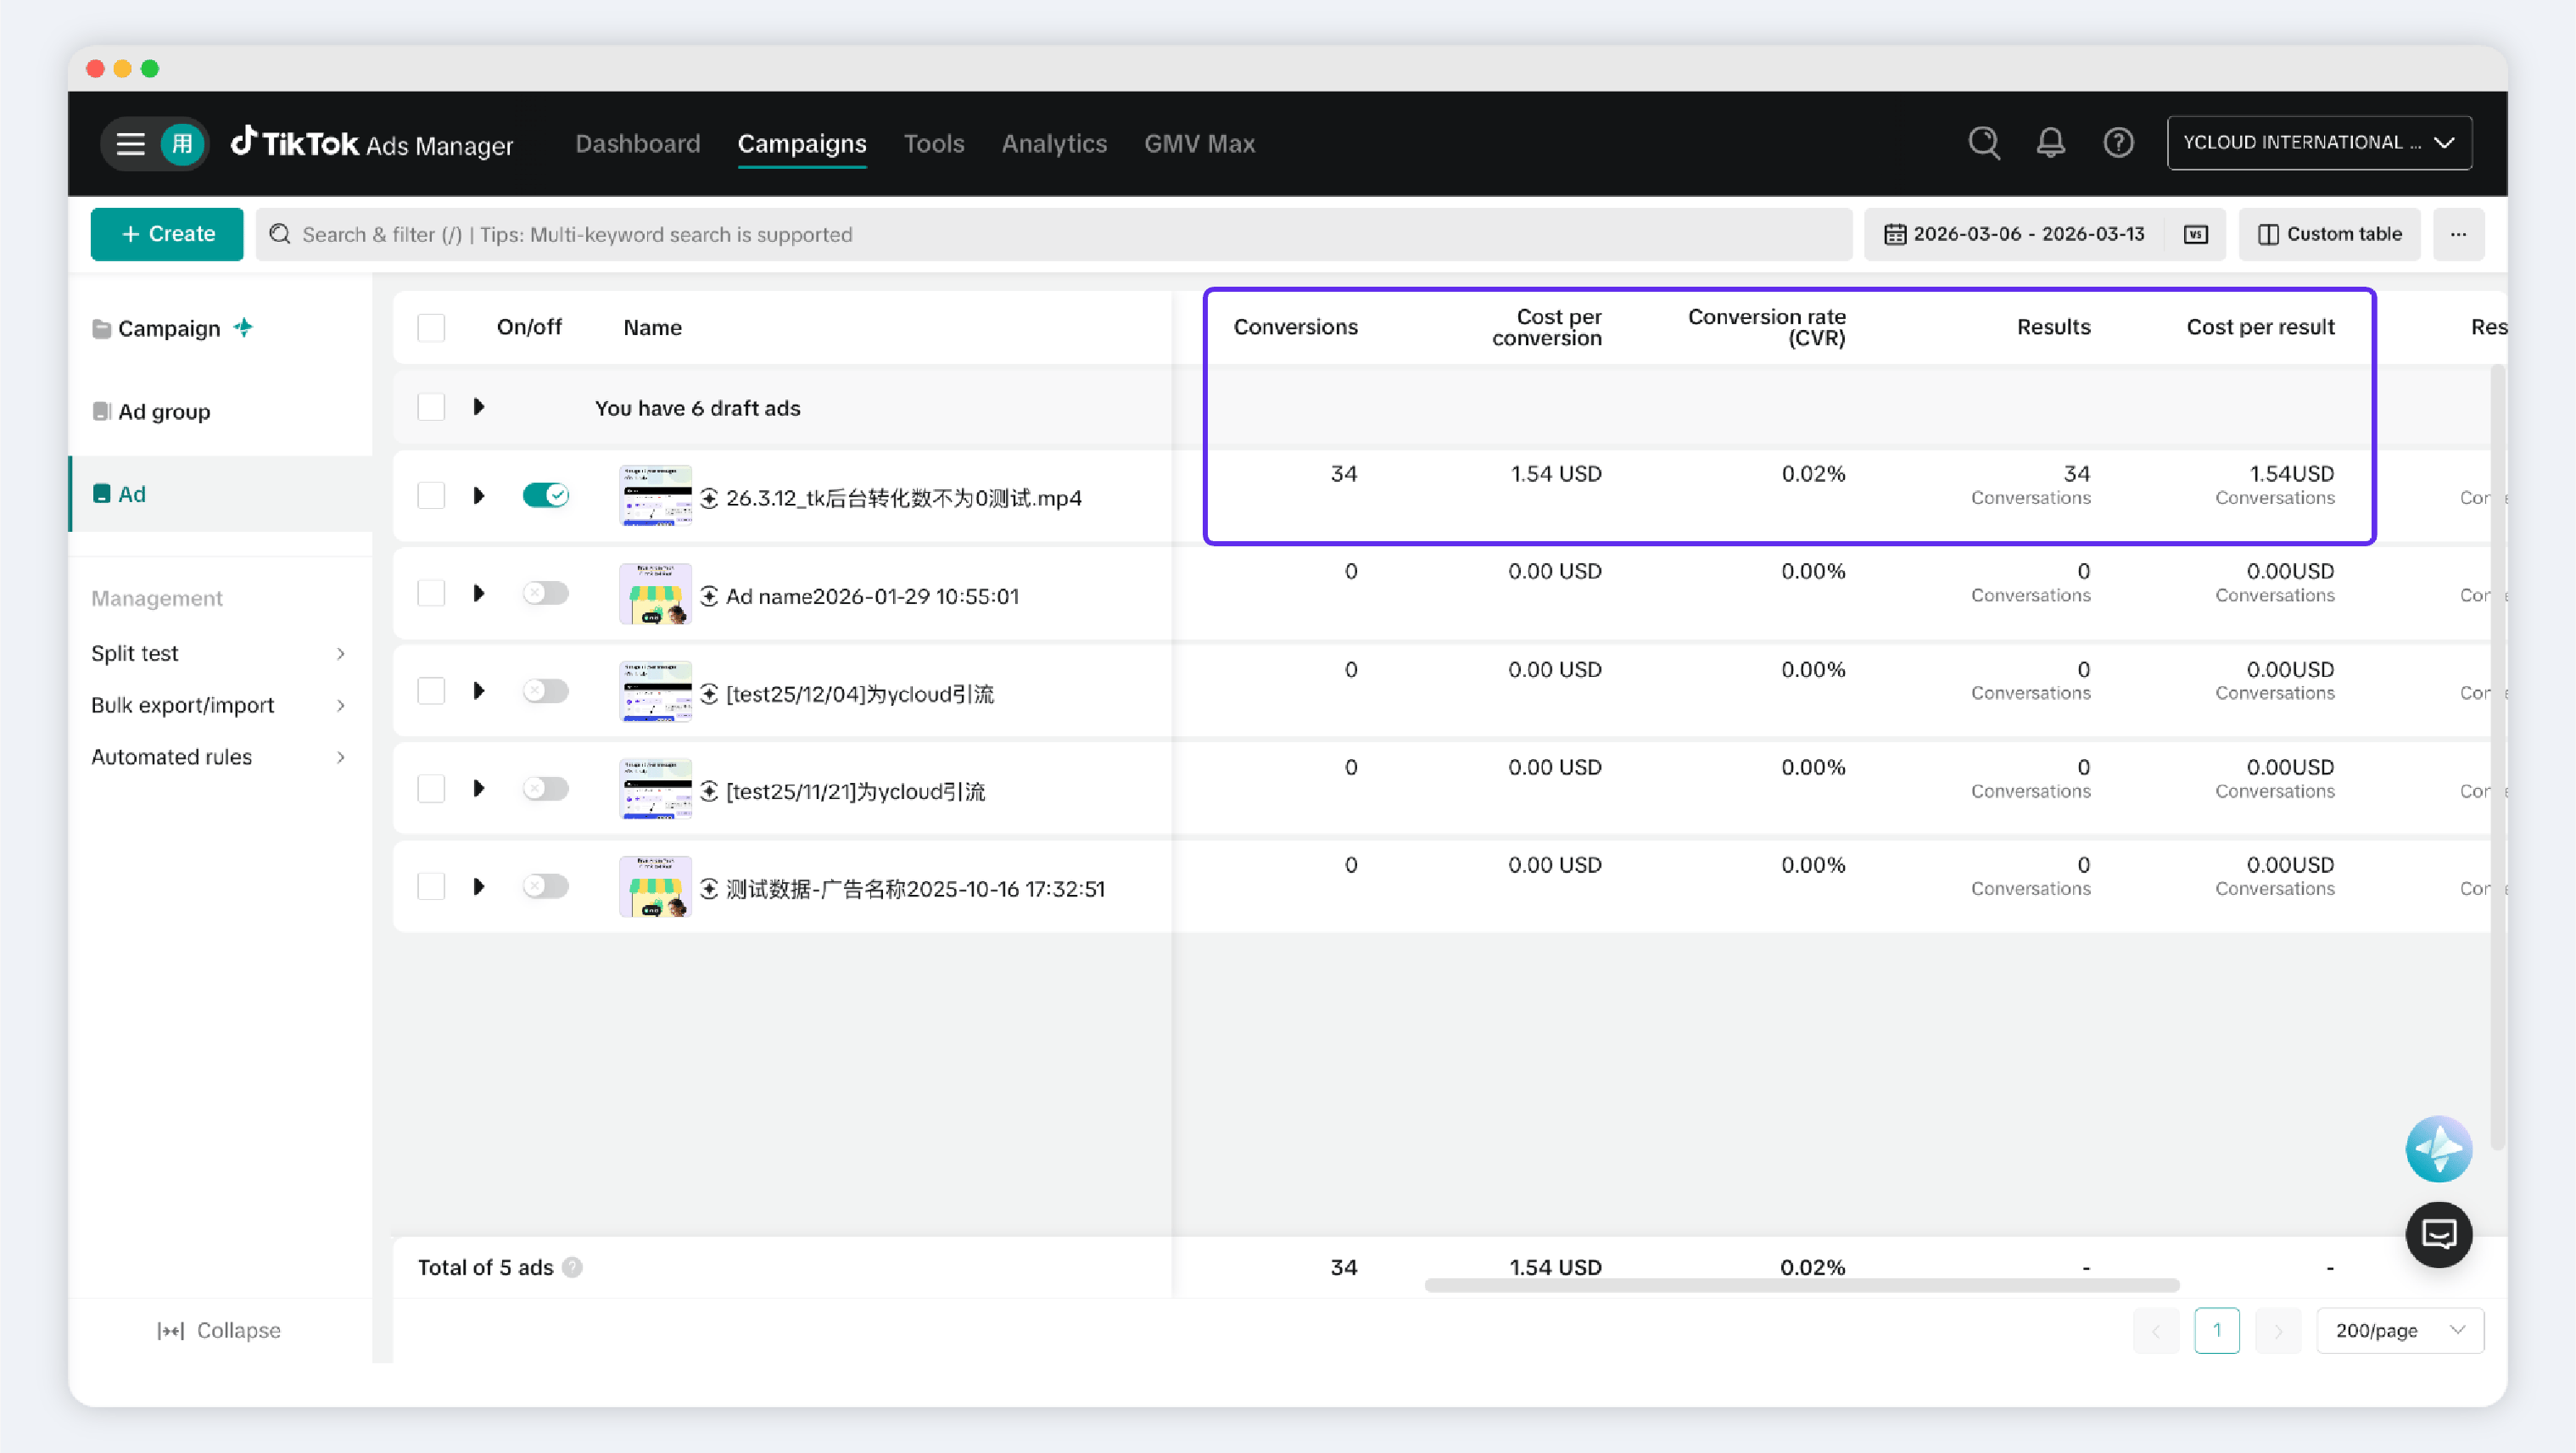
Task: Expand the 测试数据 ad row
Action: [478, 886]
